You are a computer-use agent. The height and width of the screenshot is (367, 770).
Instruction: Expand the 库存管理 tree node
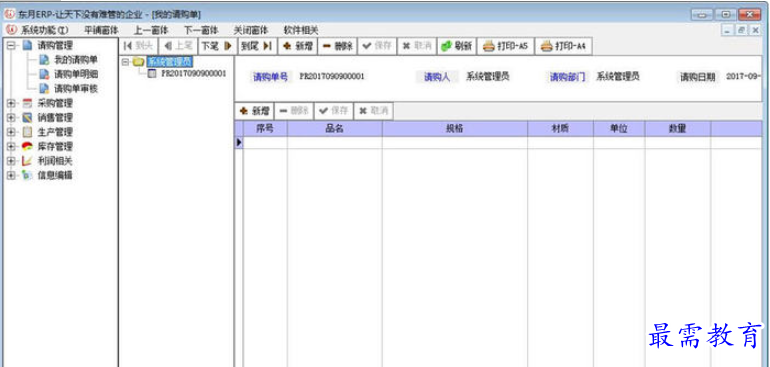(11, 146)
